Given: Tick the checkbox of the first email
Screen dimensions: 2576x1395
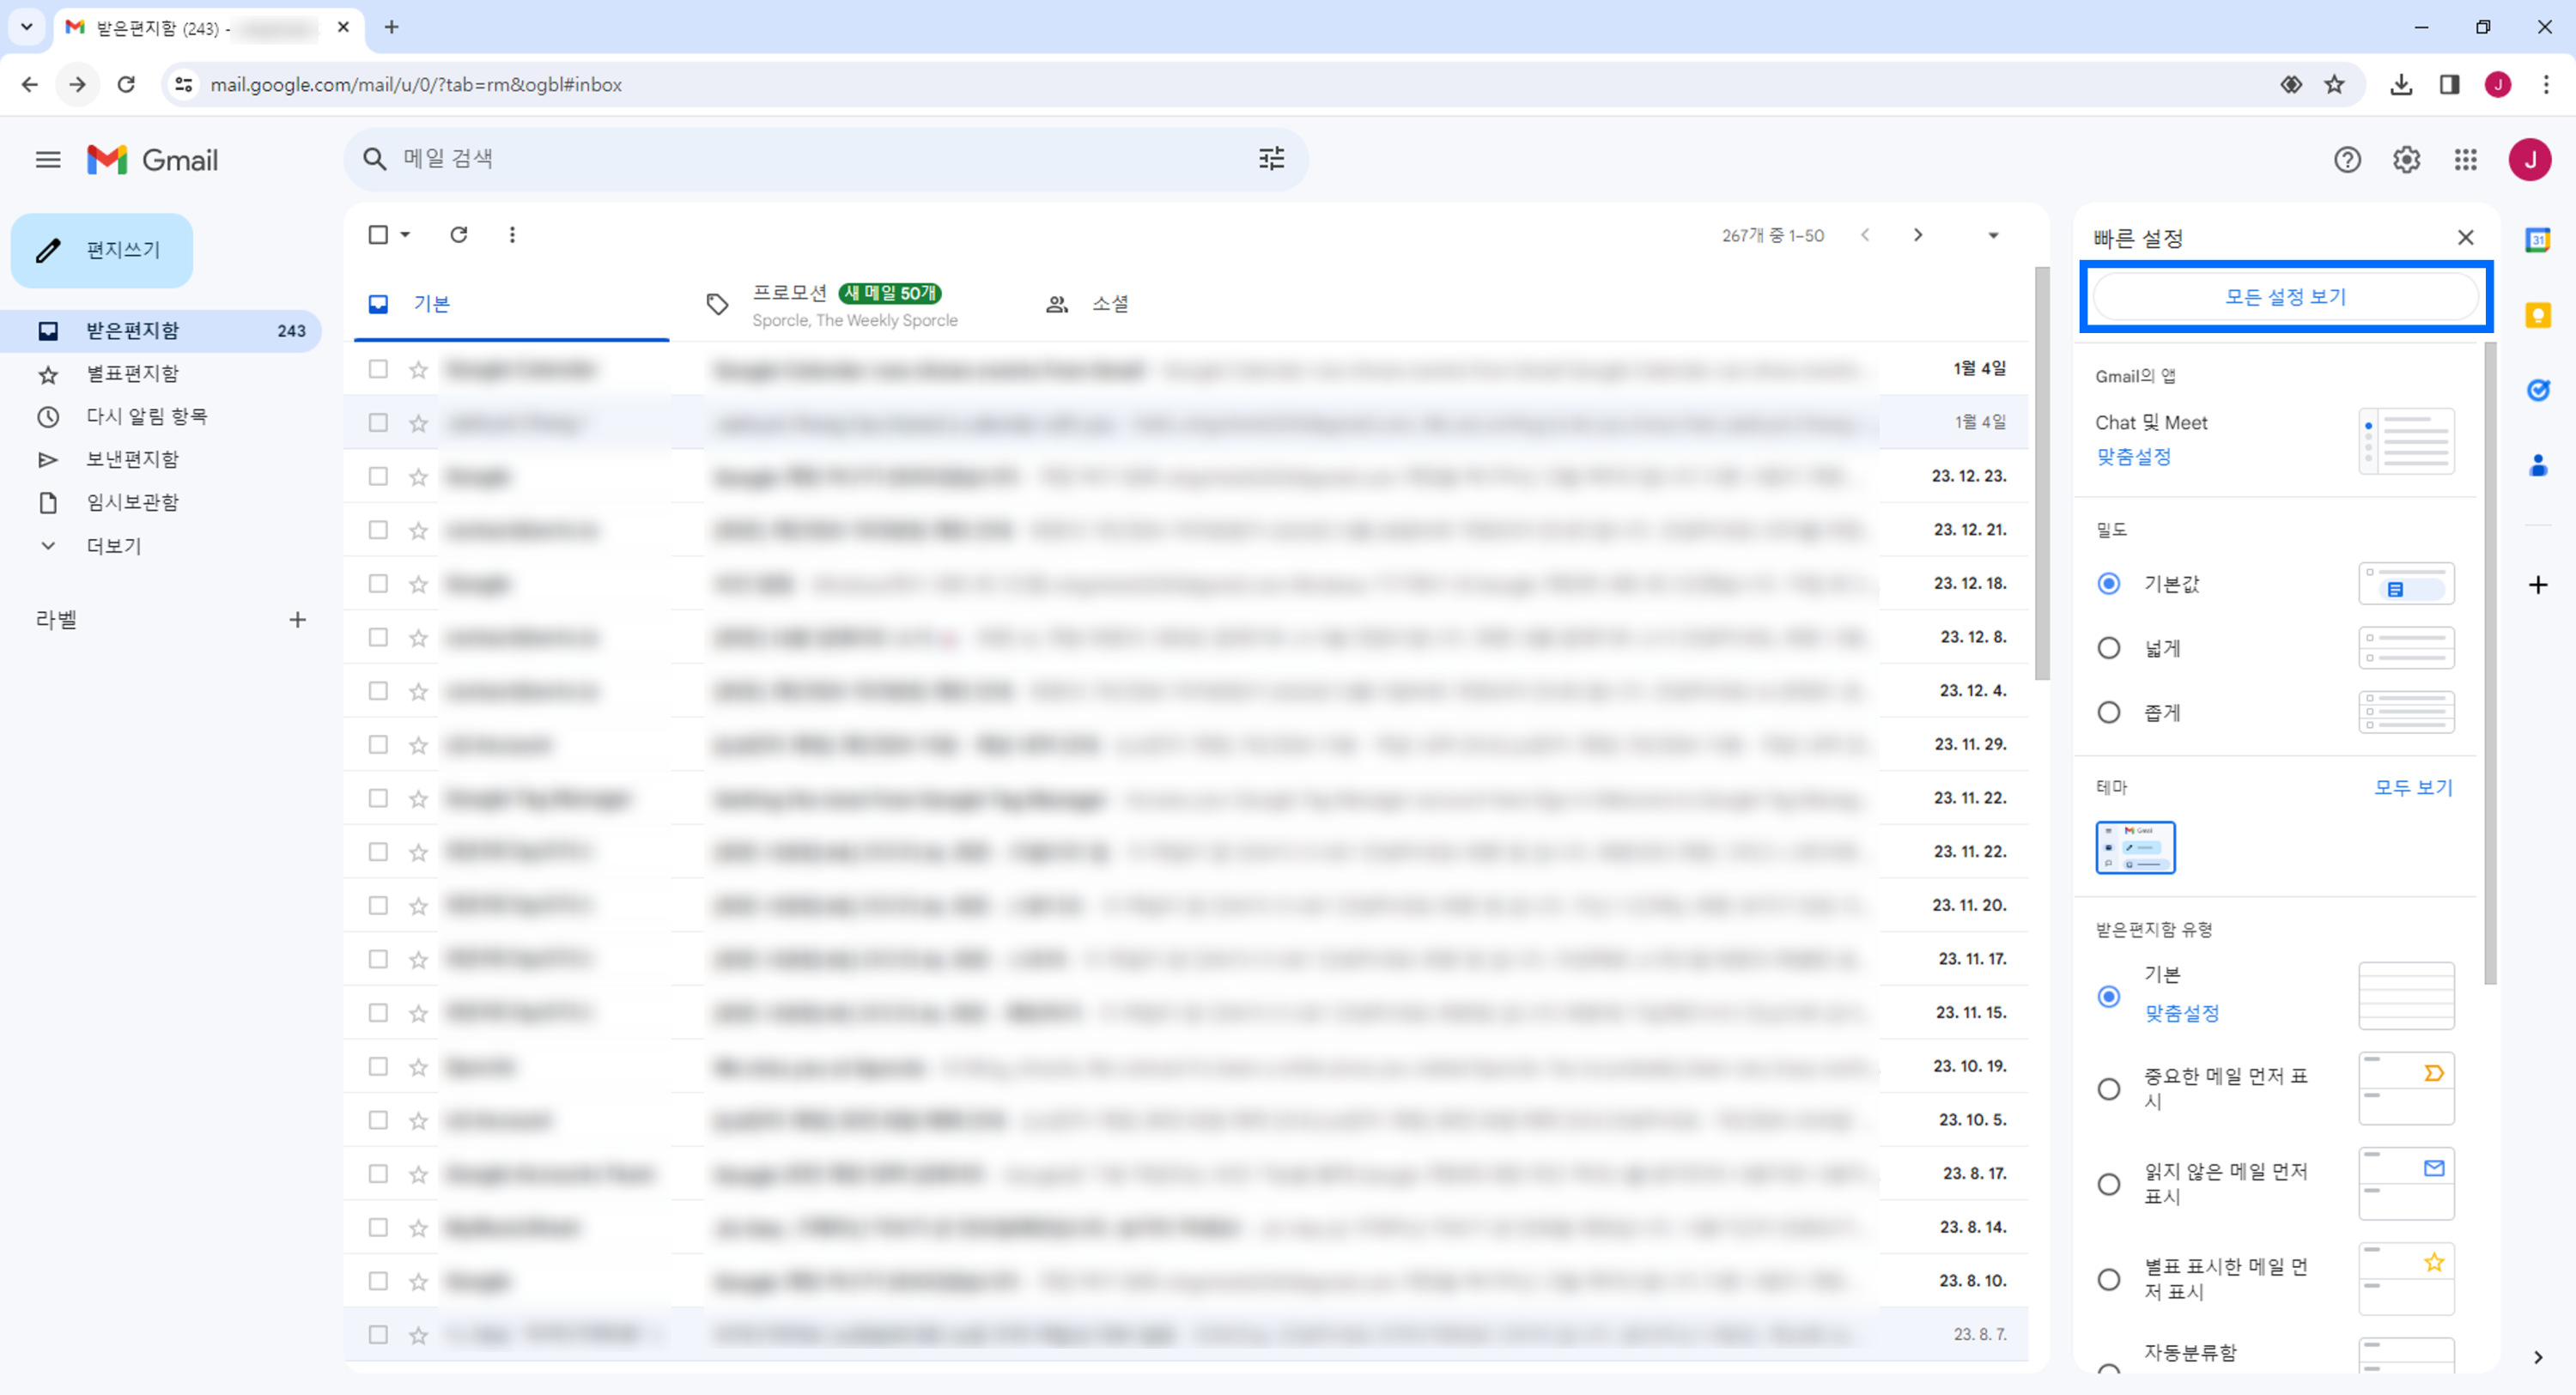Looking at the screenshot, I should coord(378,369).
